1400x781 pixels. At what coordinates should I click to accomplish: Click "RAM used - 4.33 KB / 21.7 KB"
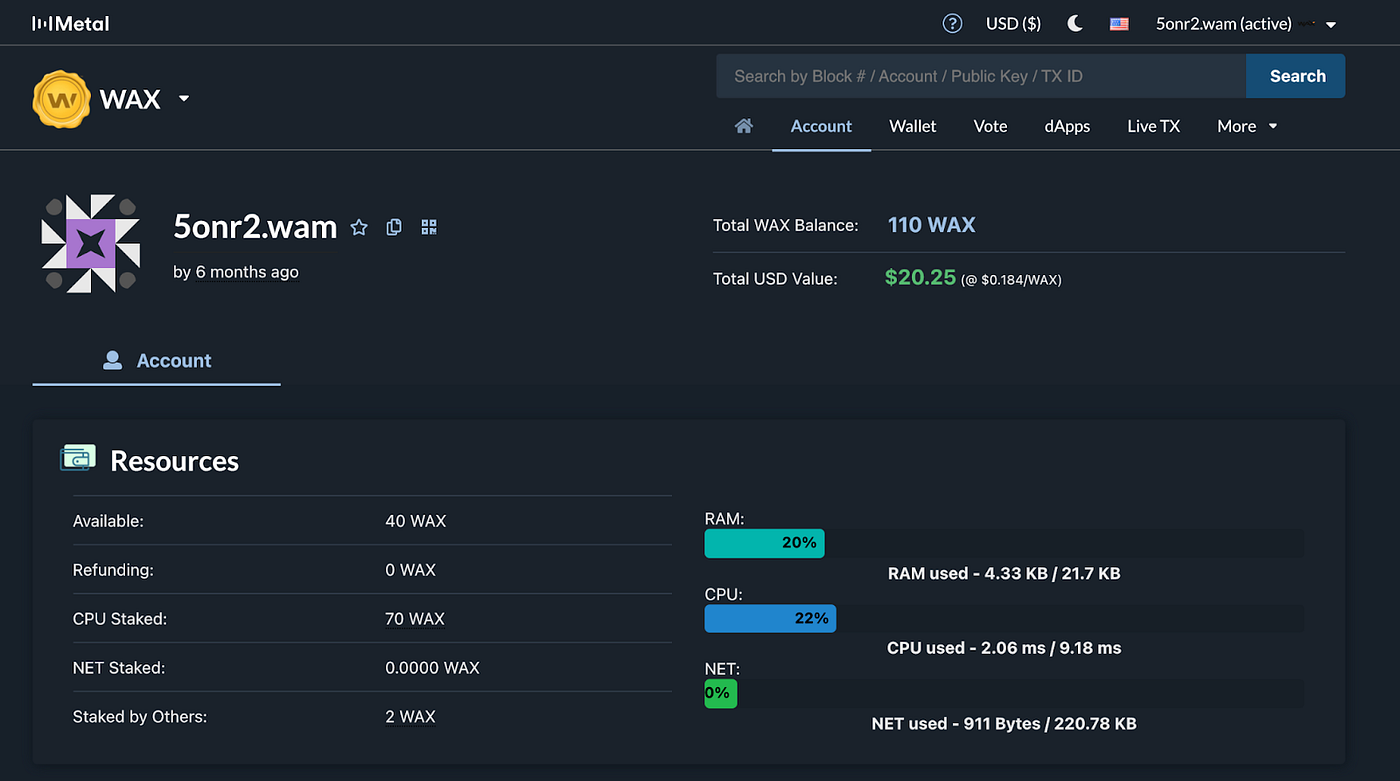point(1004,573)
